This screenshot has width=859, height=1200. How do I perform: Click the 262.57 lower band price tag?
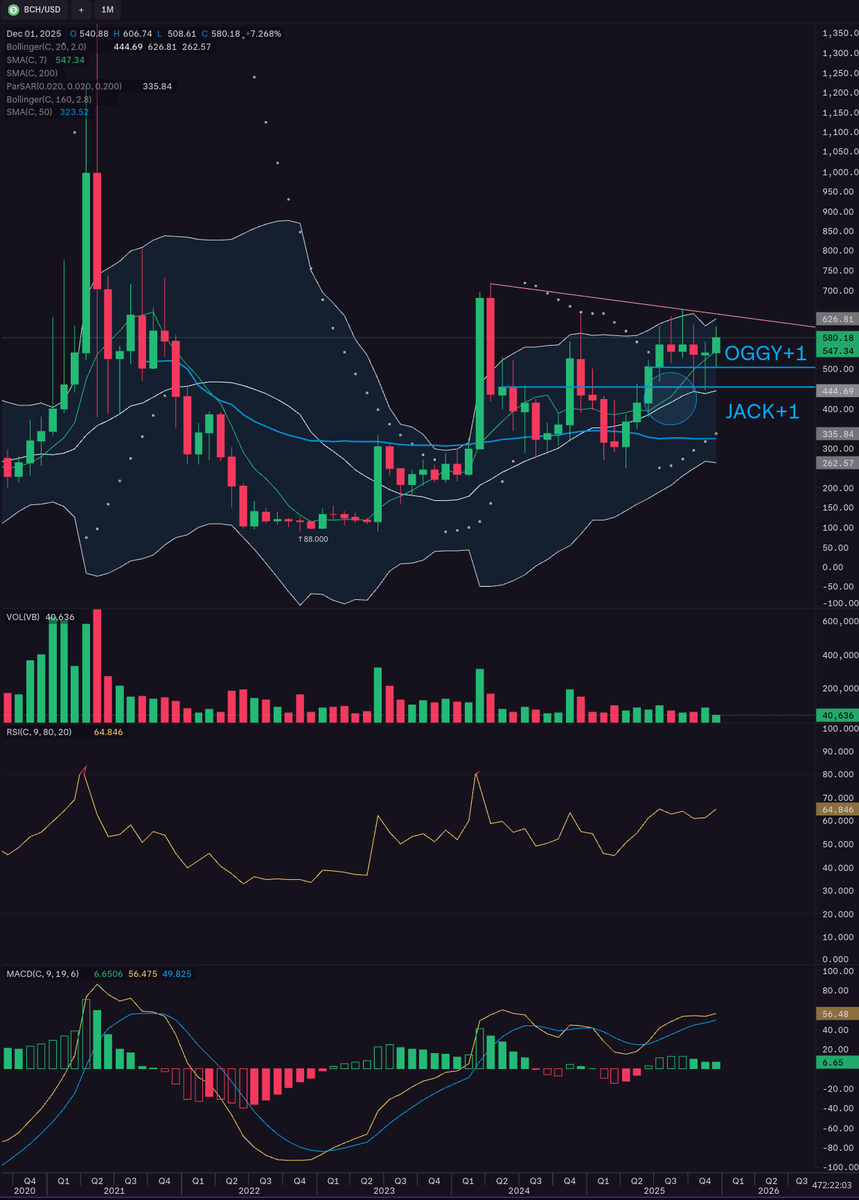836,463
